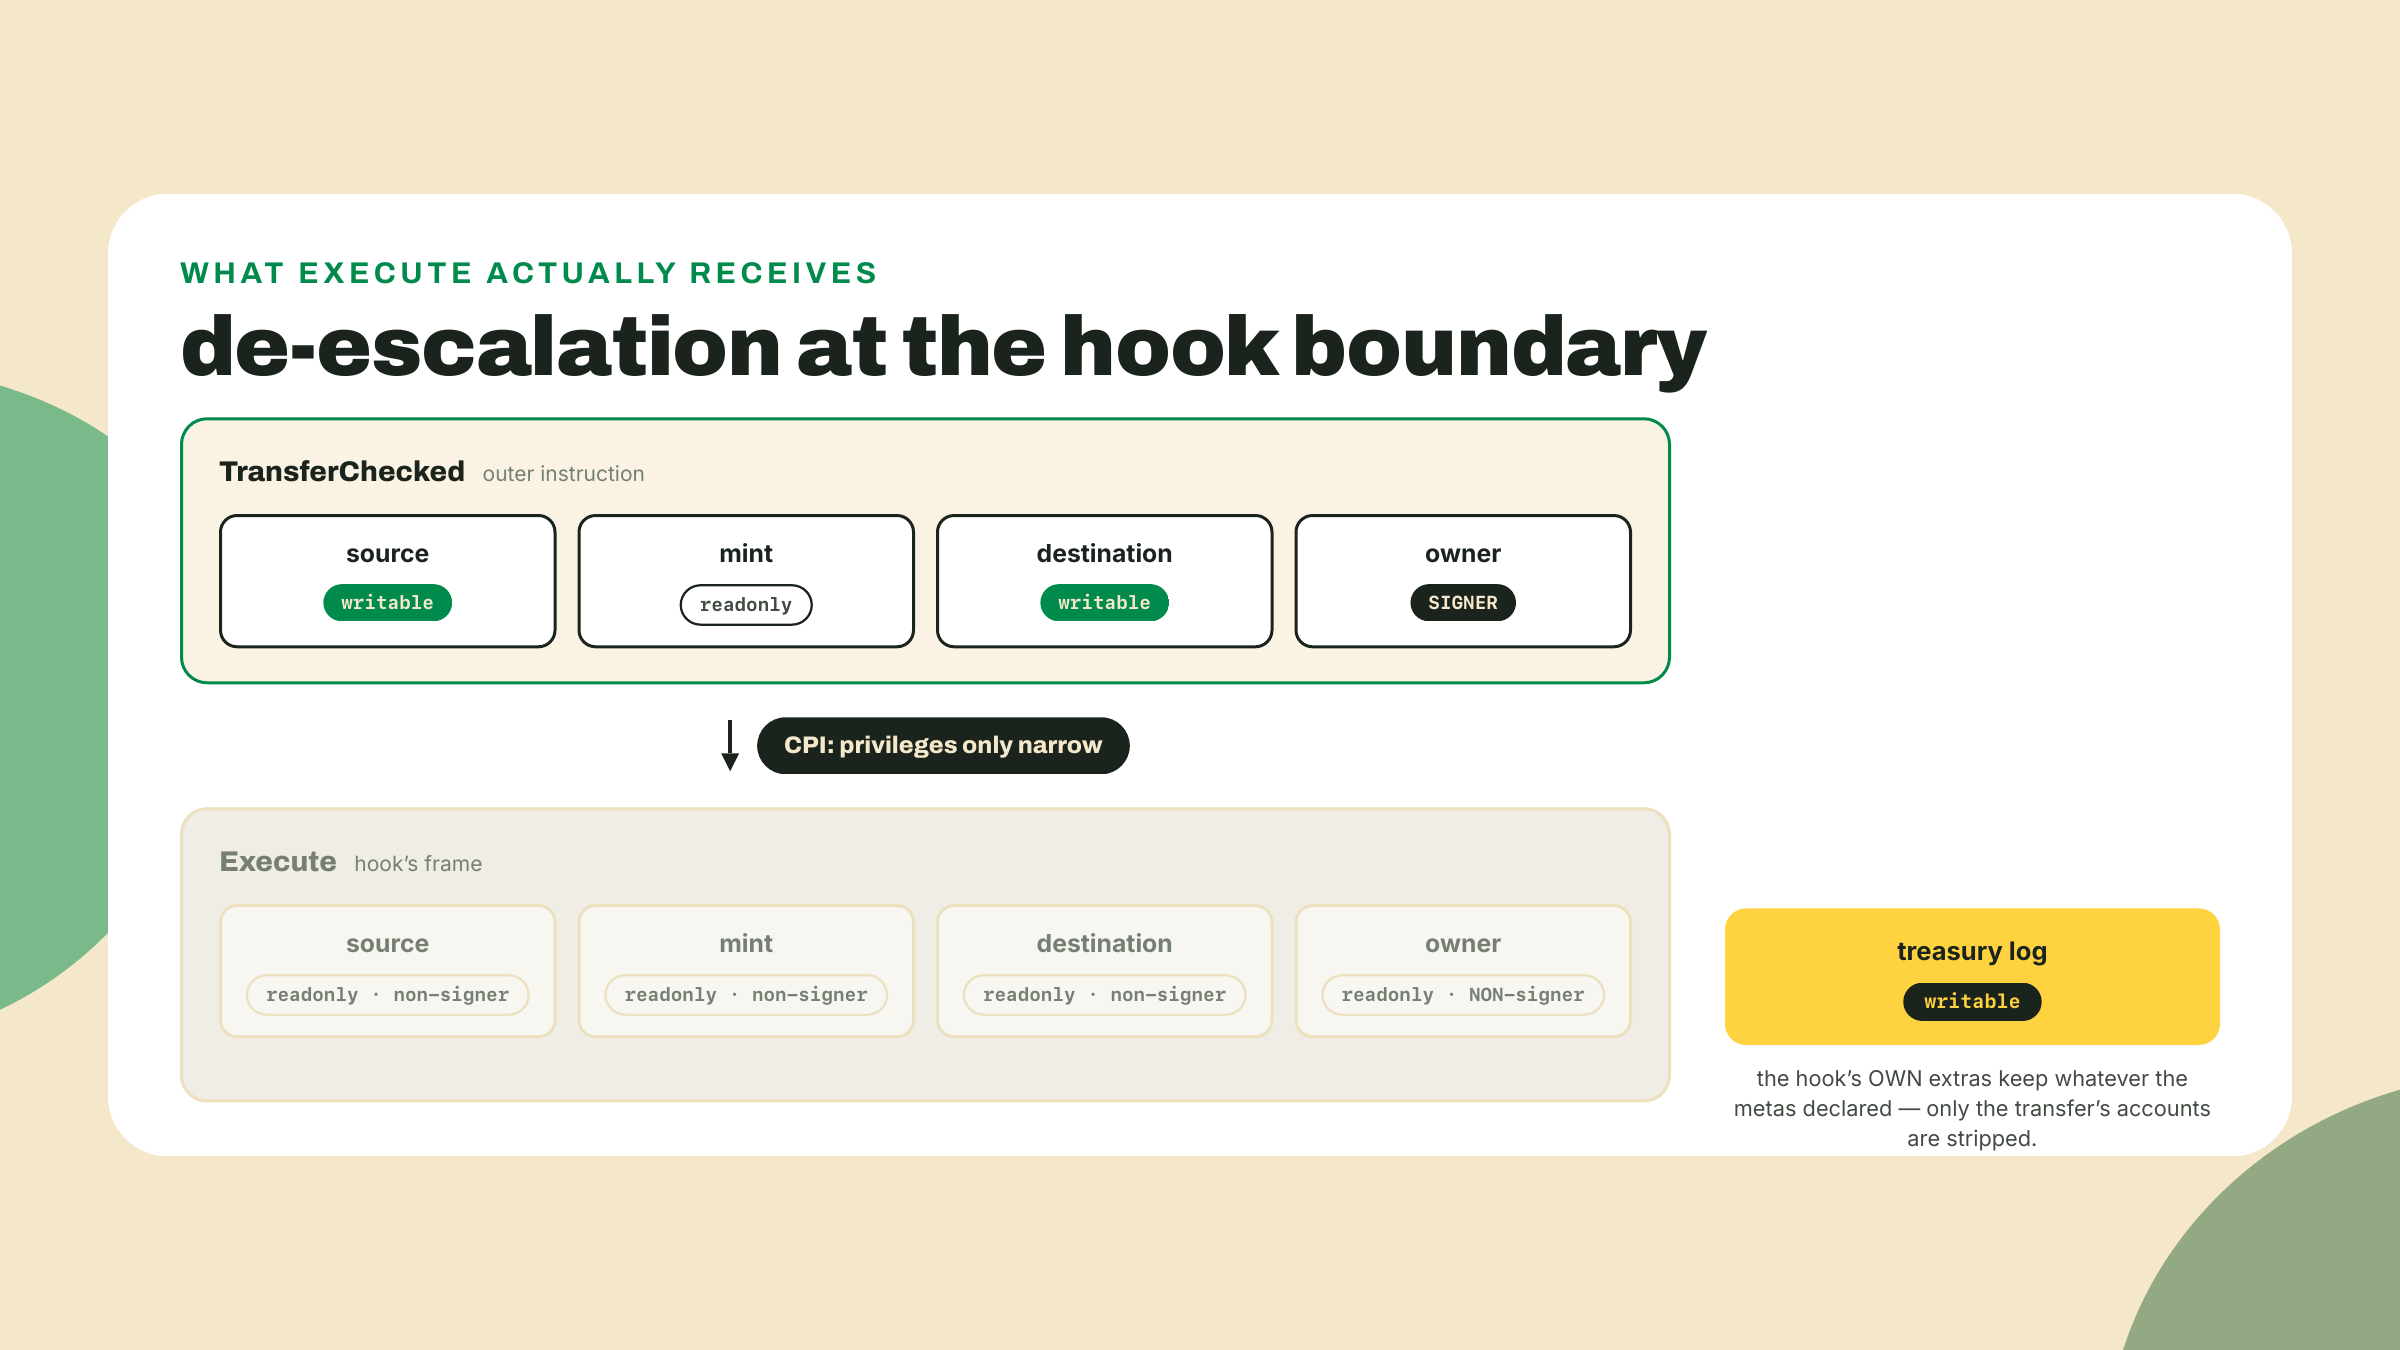Click the 'treasury log' title in the yellow card
The height and width of the screenshot is (1350, 2400).
point(1972,951)
